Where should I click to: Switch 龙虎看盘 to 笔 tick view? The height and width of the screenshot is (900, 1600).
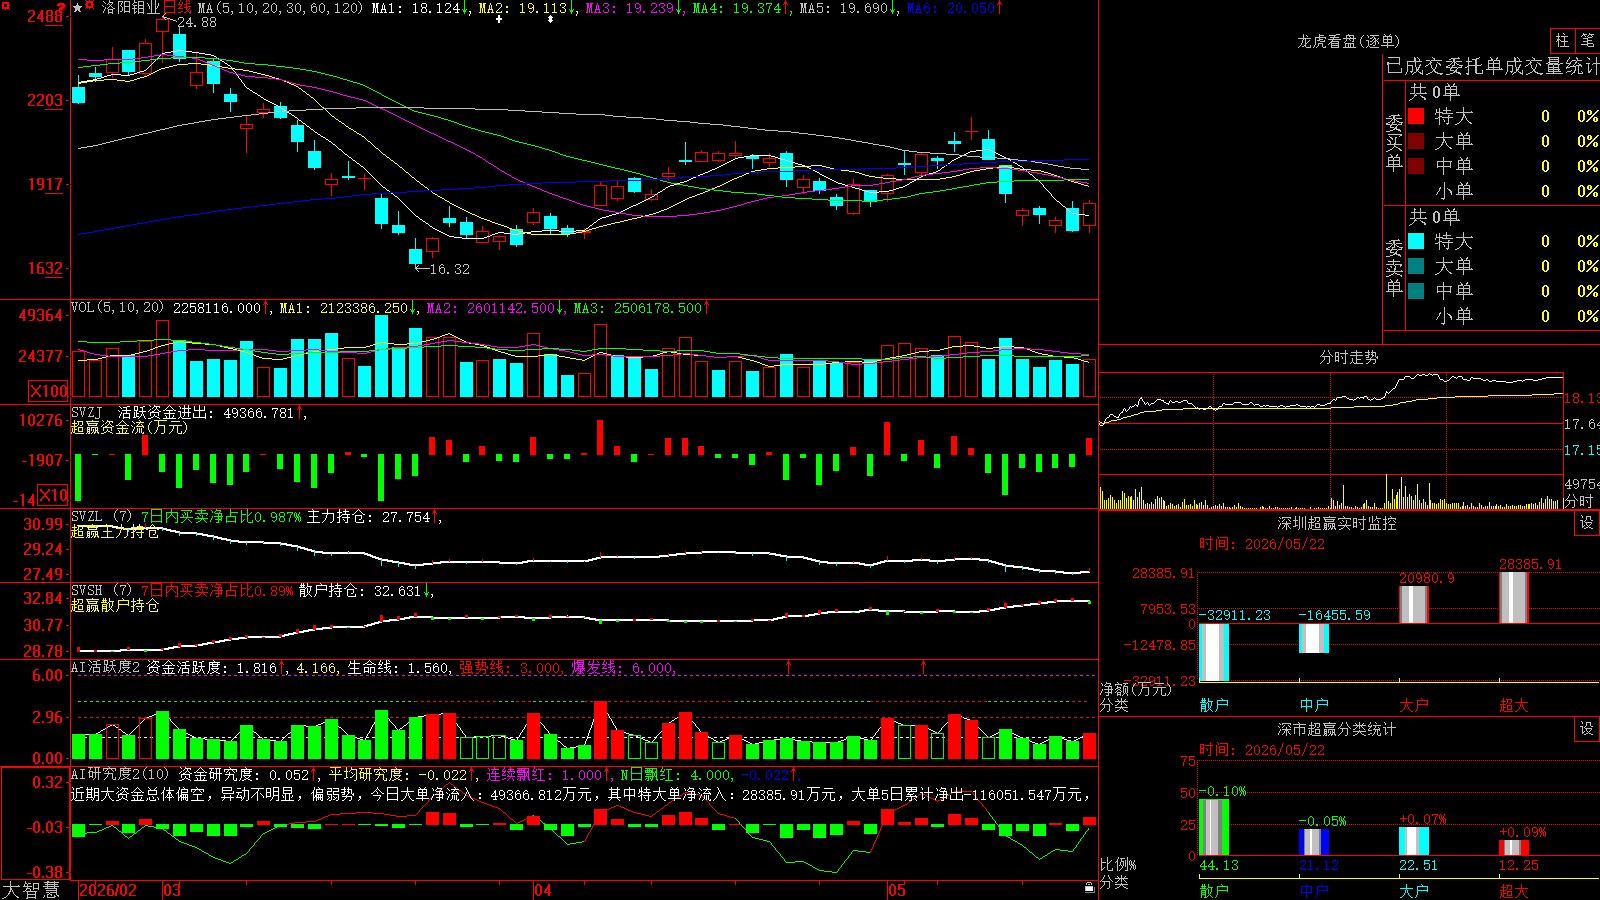pos(1587,40)
